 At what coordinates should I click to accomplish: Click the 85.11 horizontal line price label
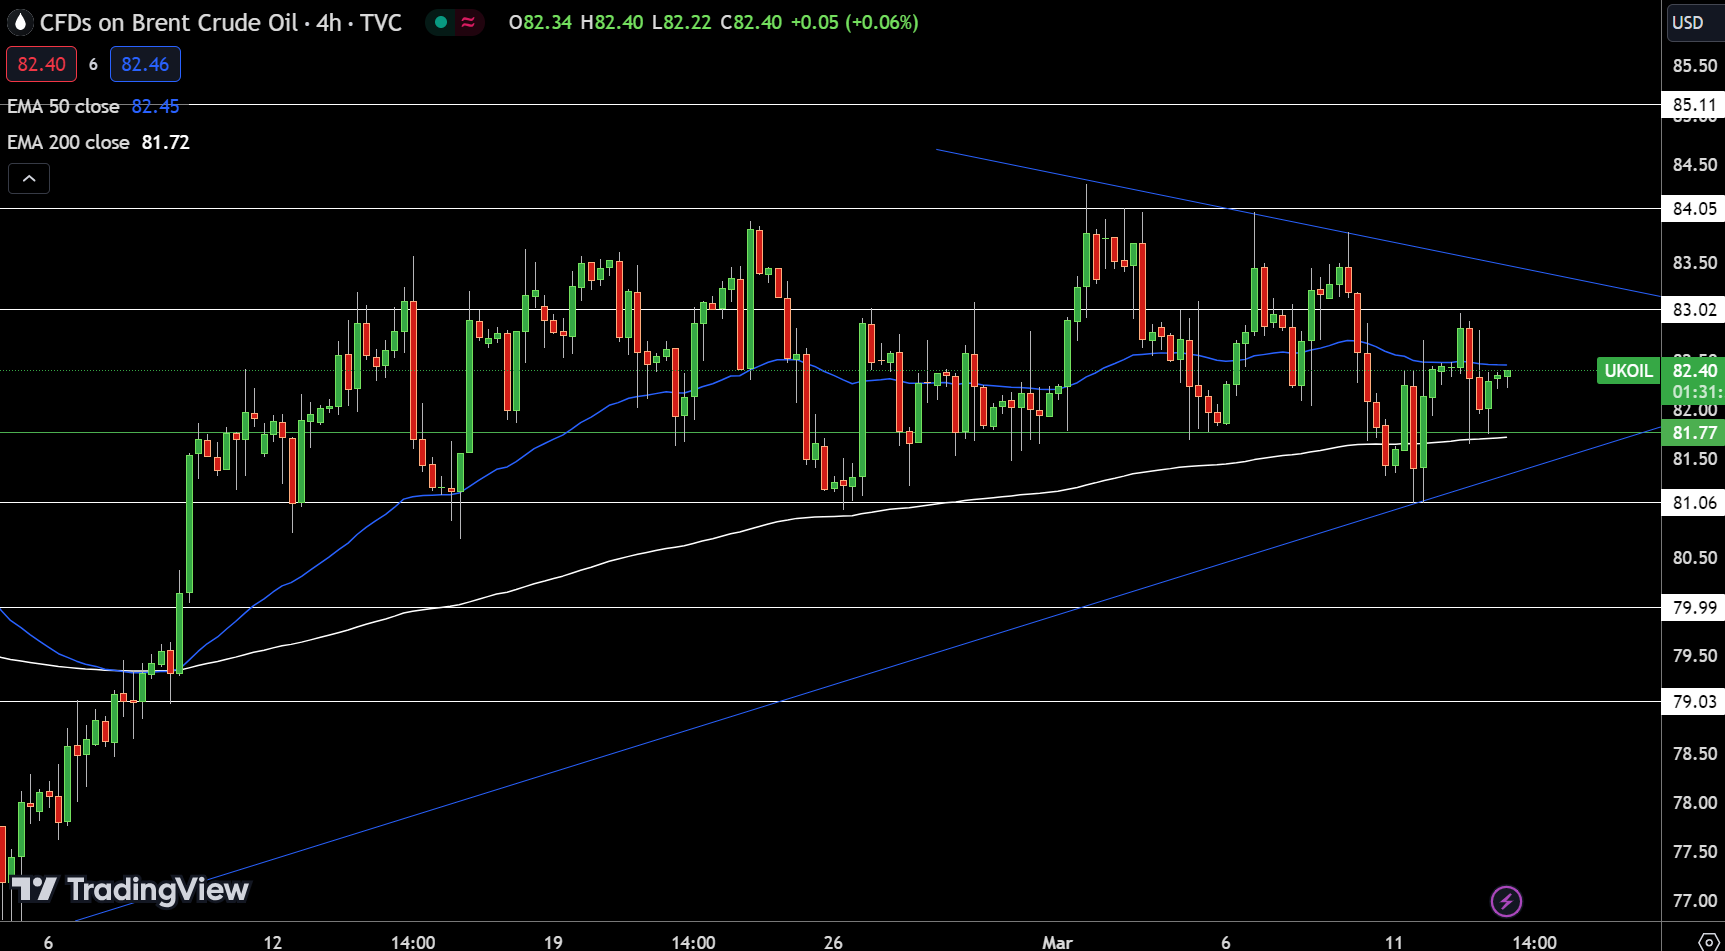coord(1694,104)
